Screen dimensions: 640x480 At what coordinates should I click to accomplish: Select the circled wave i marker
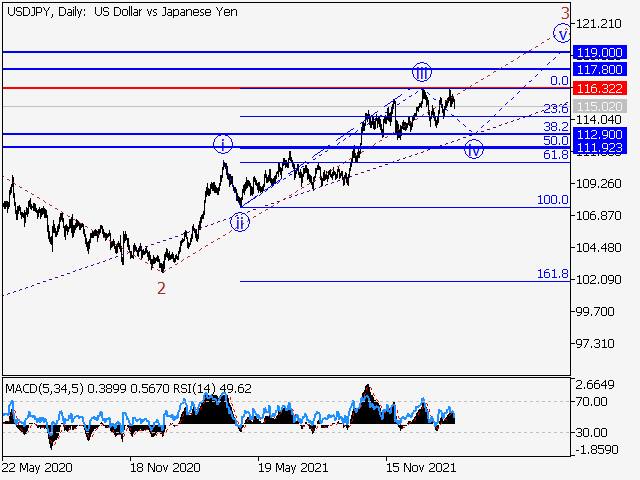pos(222,144)
